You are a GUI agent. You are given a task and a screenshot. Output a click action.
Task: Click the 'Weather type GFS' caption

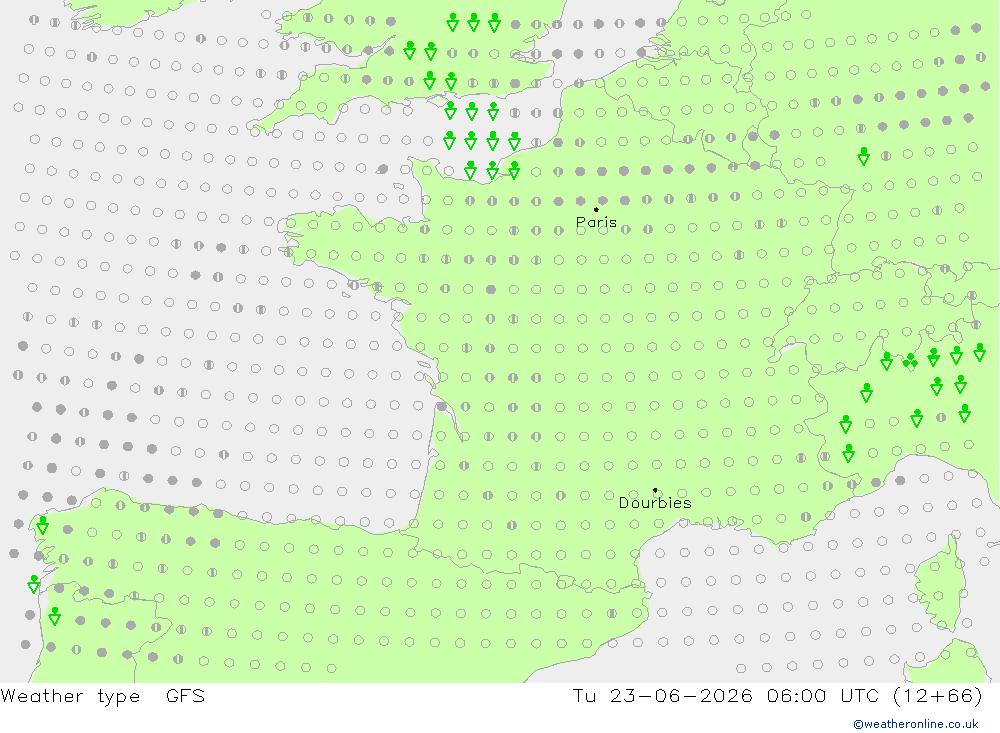tap(103, 696)
